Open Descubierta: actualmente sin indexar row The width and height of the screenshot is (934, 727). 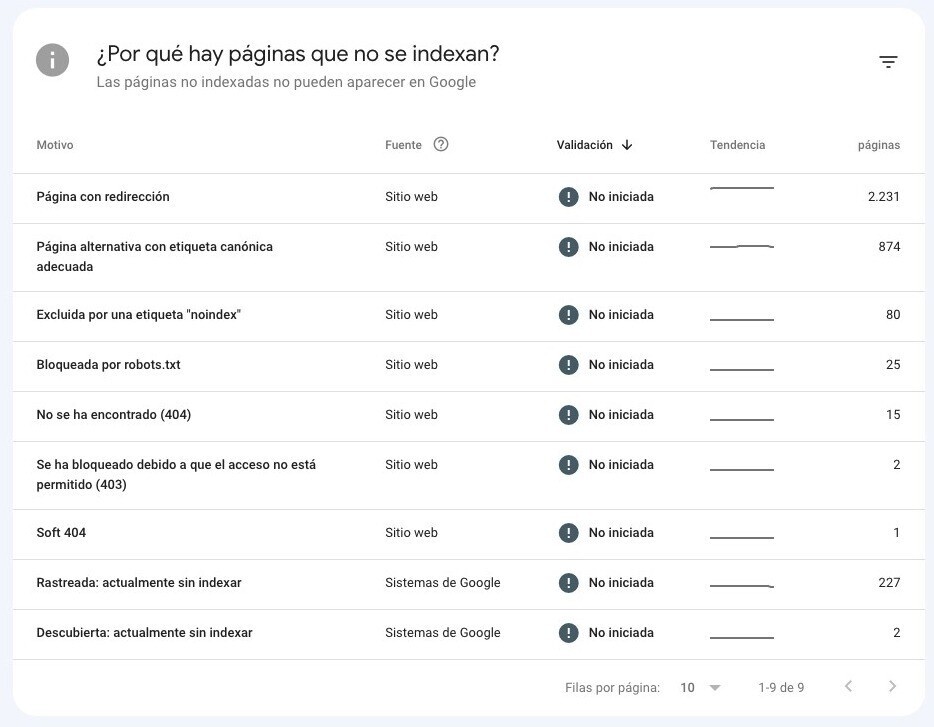[144, 633]
